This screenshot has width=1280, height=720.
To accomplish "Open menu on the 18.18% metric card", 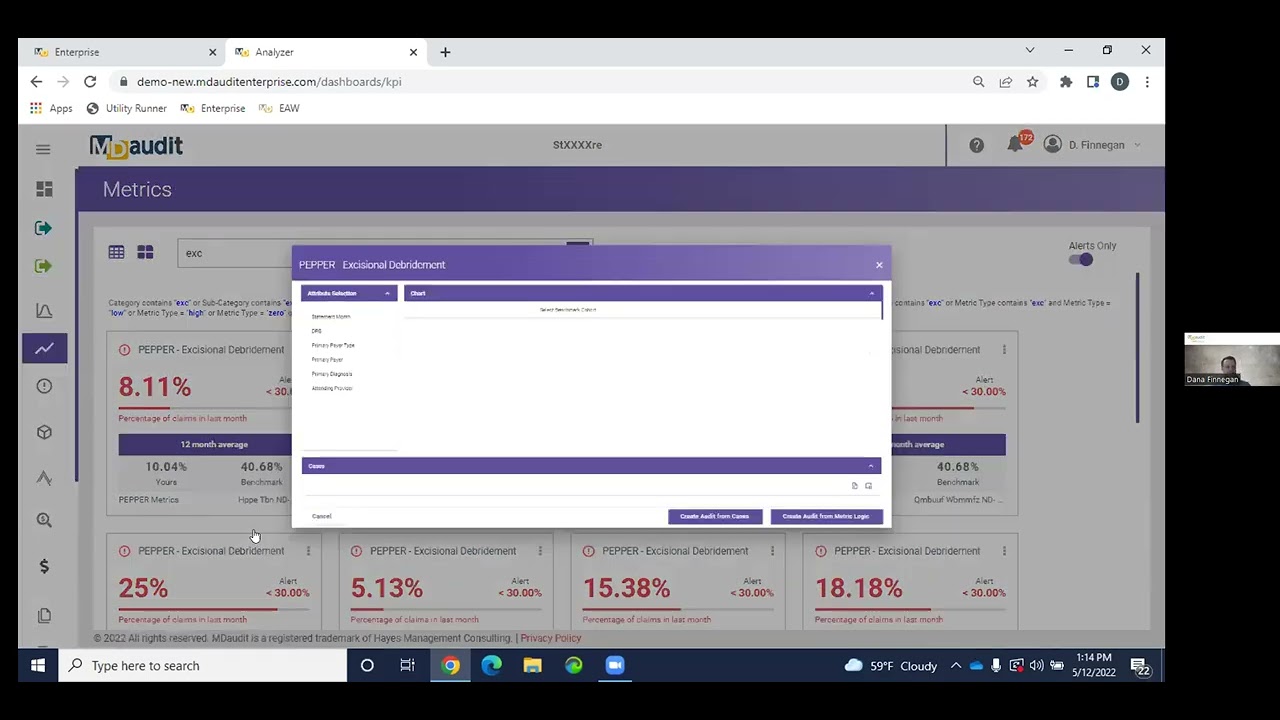I will (1004, 551).
